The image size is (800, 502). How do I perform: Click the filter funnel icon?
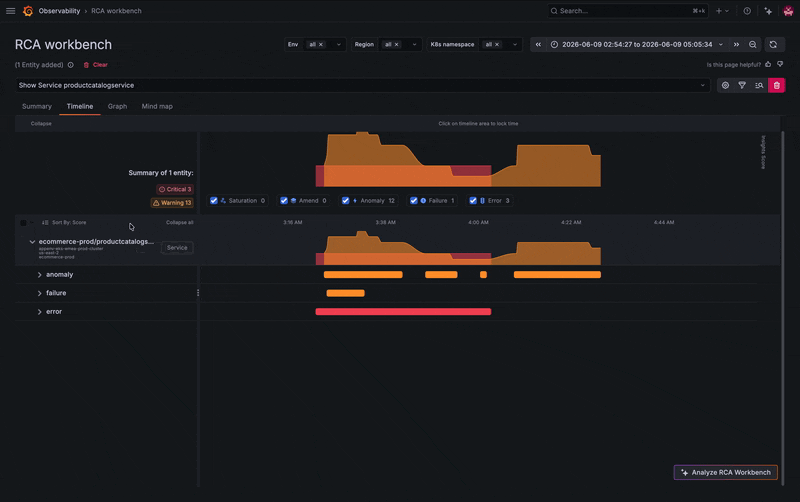tap(742, 85)
